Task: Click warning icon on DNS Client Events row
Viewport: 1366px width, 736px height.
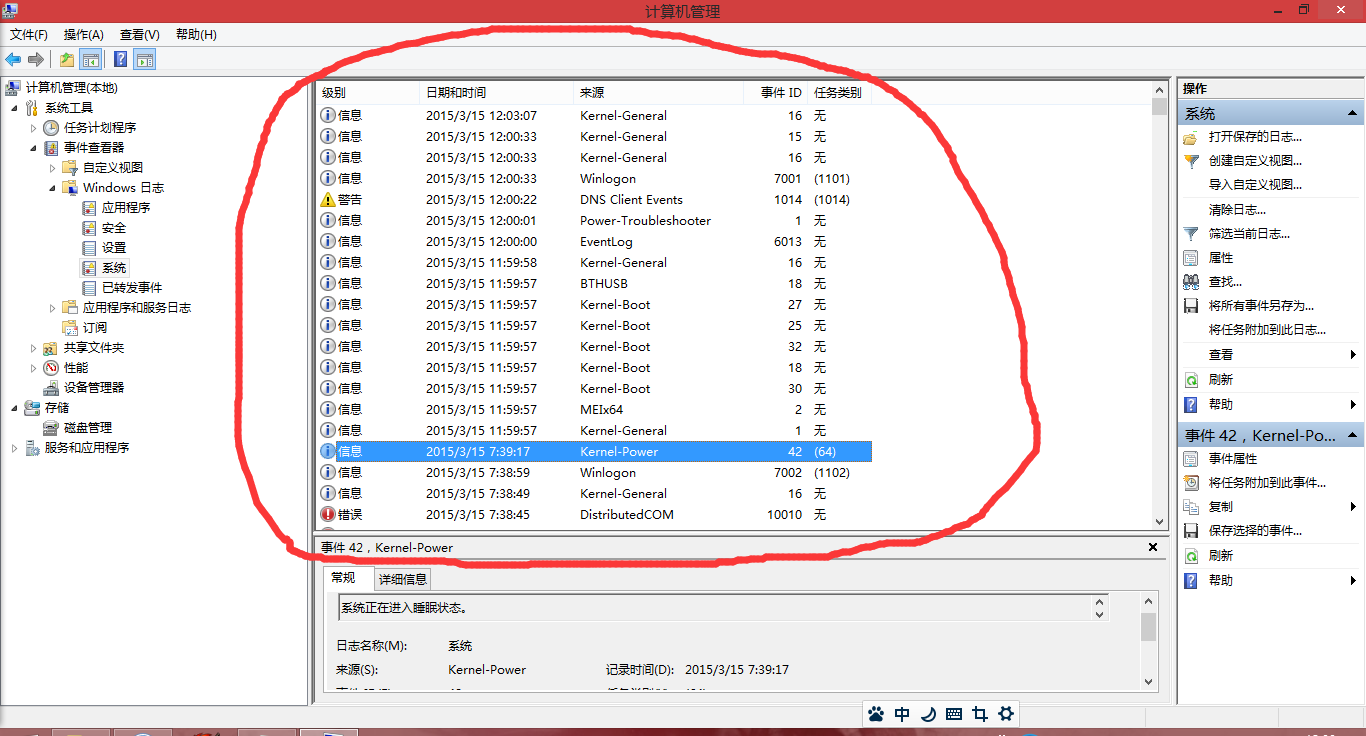Action: 327,199
